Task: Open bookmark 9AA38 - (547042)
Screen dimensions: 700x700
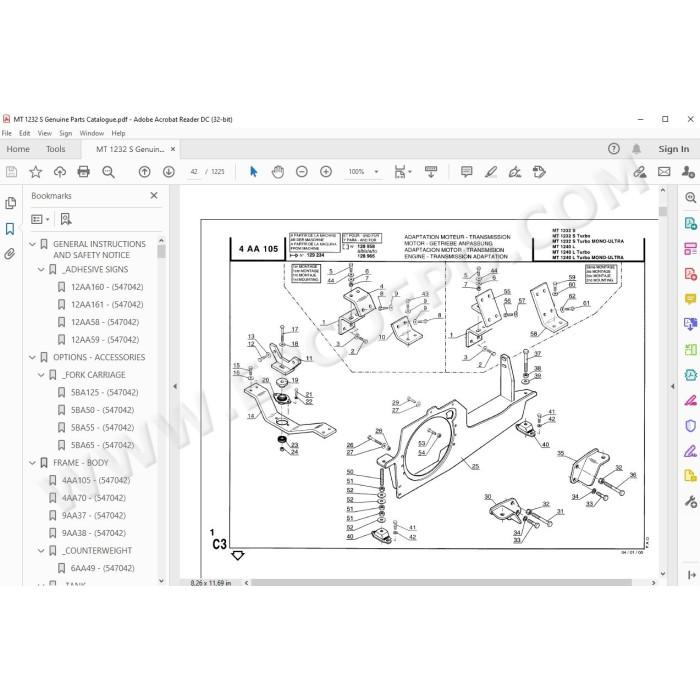Action: 94,533
